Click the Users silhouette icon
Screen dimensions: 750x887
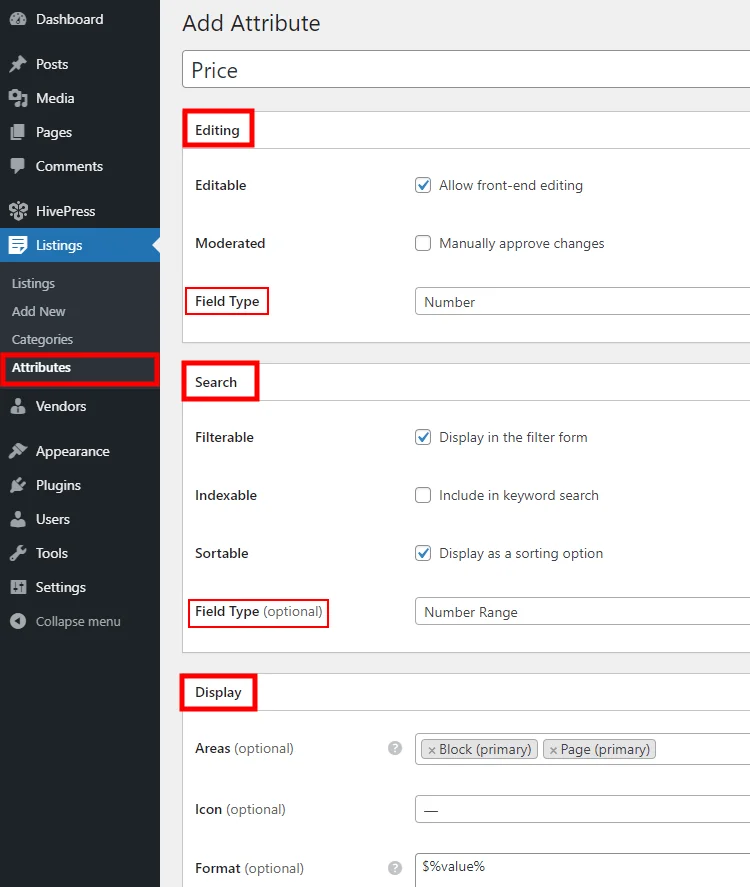(x=18, y=519)
